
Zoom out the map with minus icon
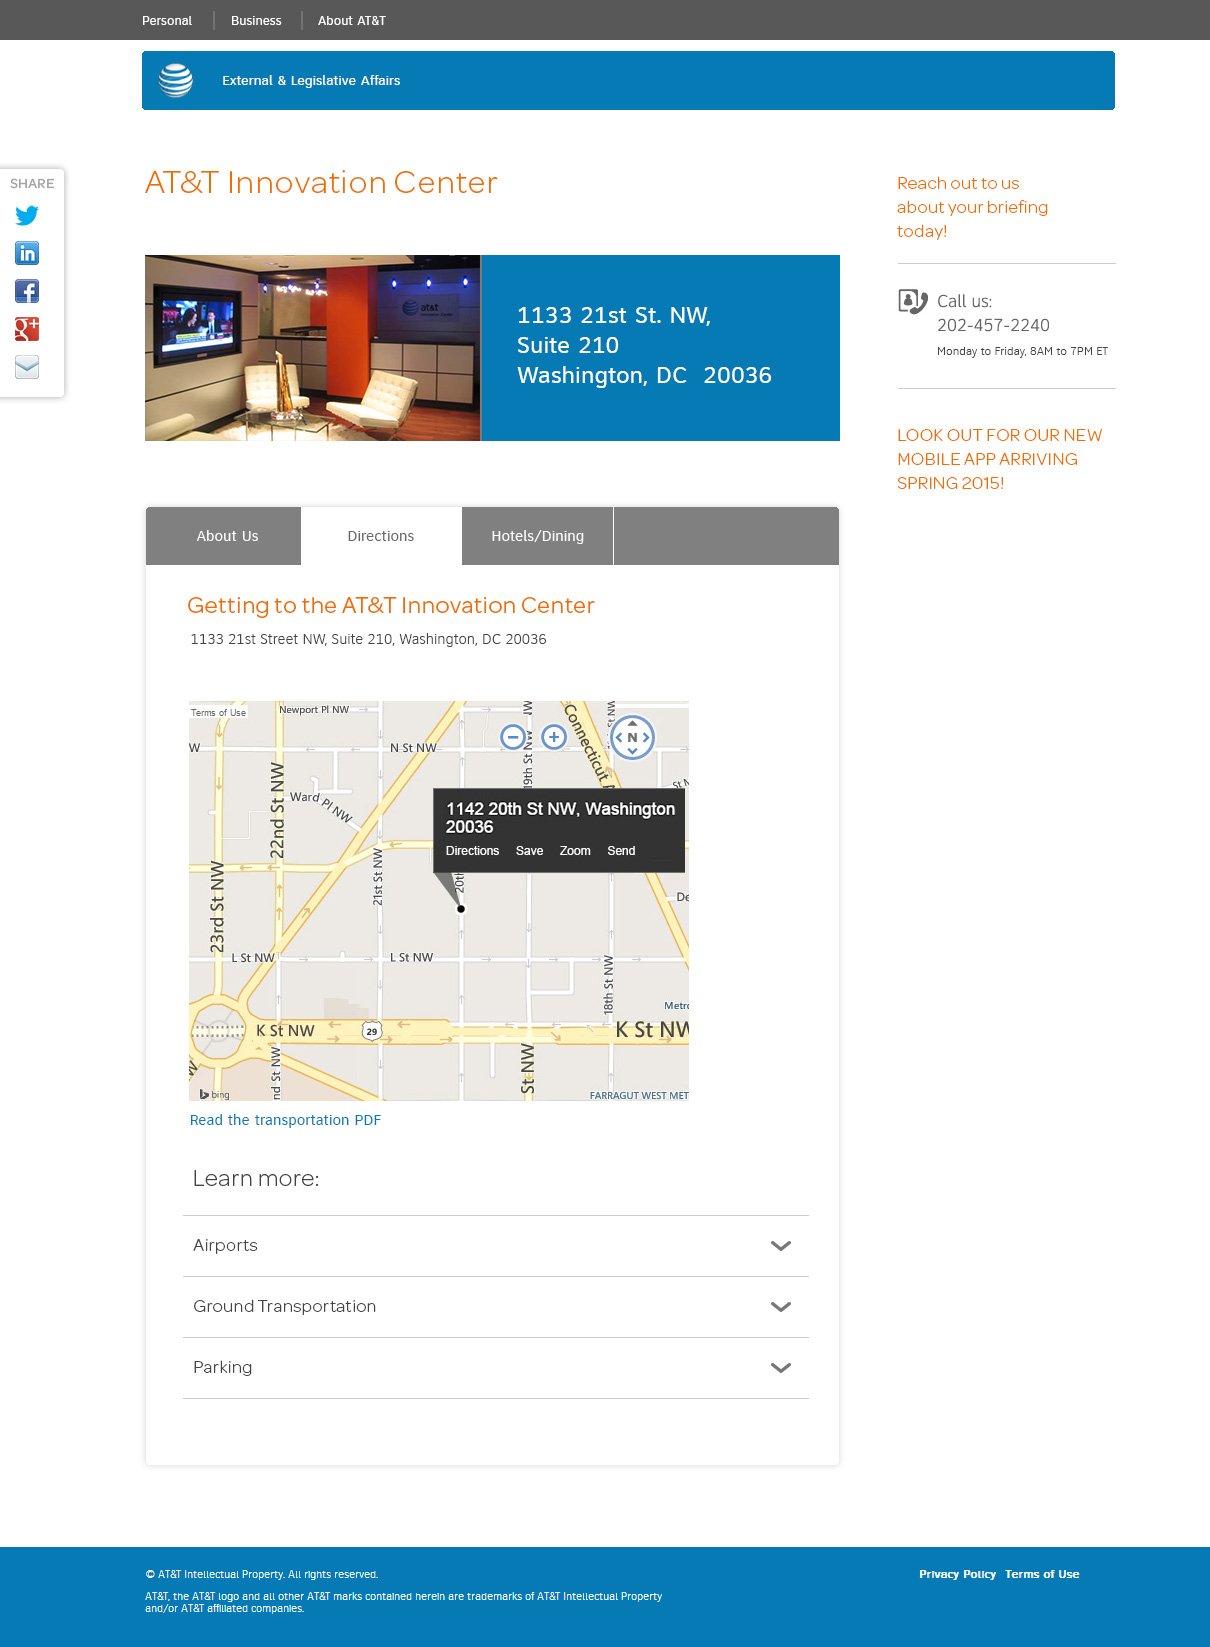point(512,737)
